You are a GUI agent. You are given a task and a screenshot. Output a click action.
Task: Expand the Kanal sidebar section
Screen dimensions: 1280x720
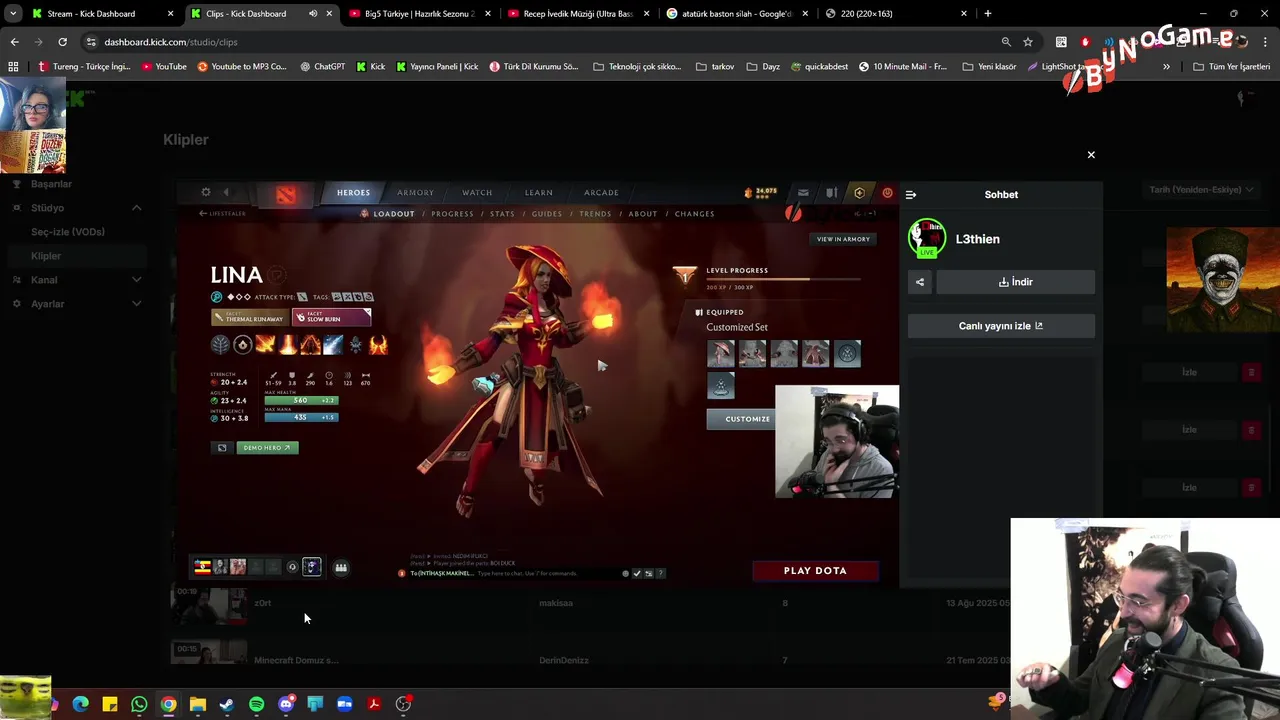tap(137, 280)
